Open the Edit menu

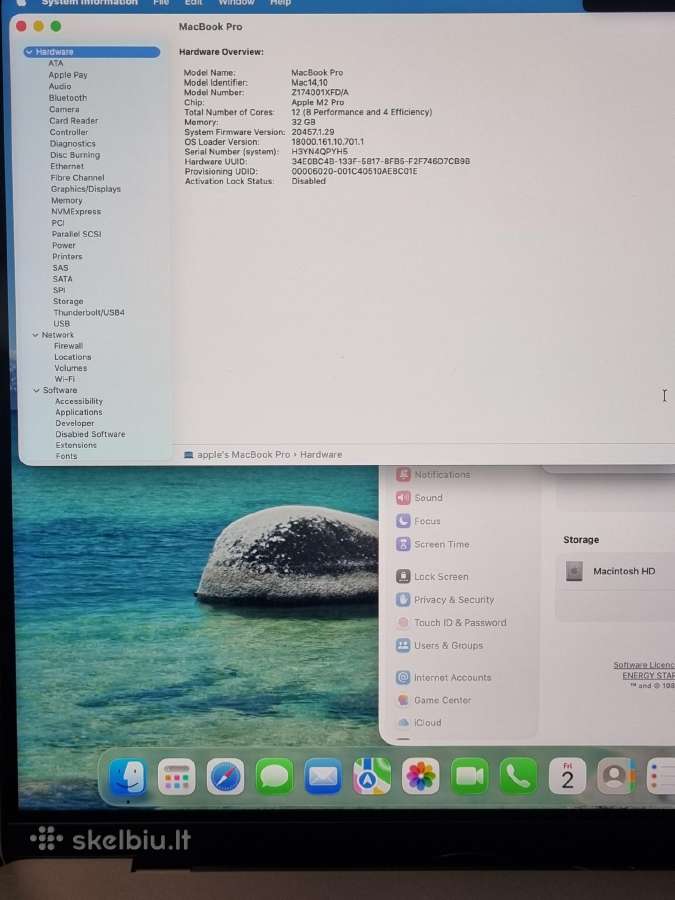pos(193,3)
